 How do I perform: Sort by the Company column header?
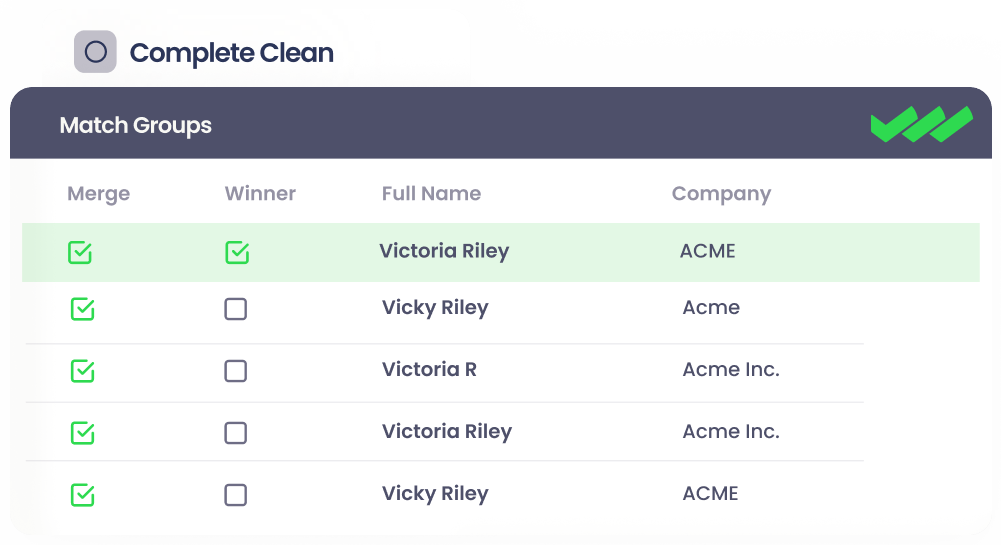click(x=721, y=194)
